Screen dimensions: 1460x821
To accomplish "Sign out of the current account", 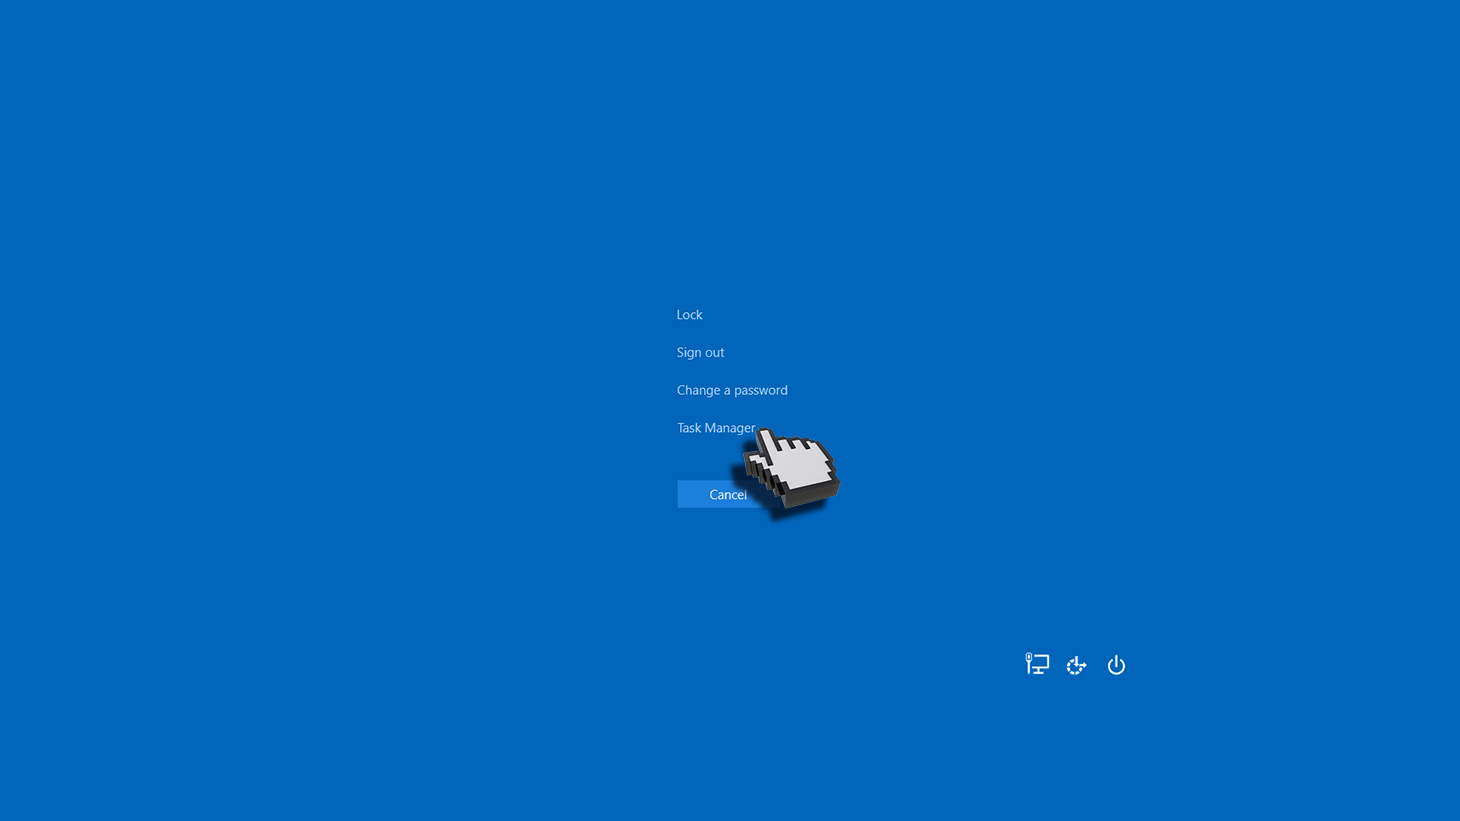I will (x=700, y=353).
